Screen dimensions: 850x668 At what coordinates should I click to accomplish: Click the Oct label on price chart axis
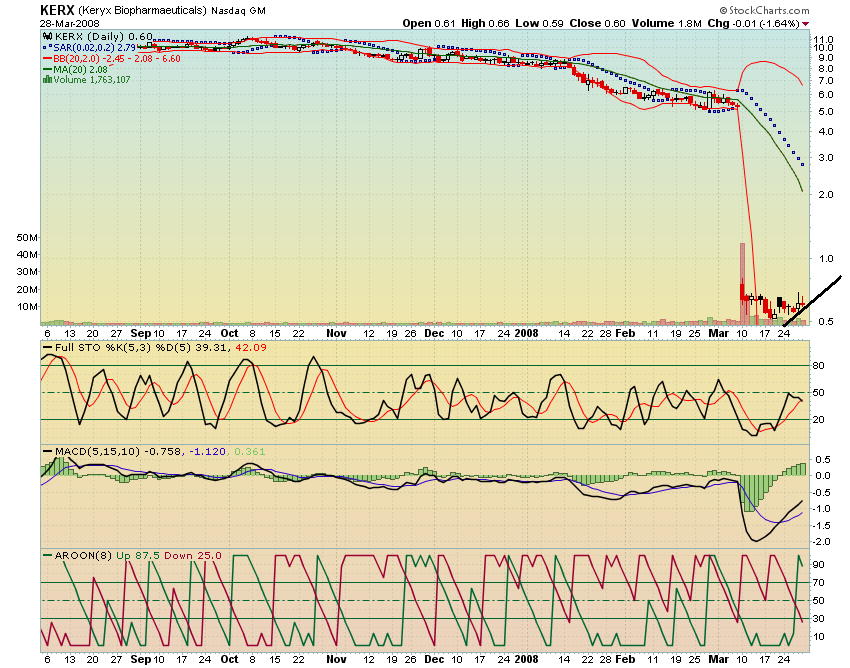pyautogui.click(x=230, y=332)
